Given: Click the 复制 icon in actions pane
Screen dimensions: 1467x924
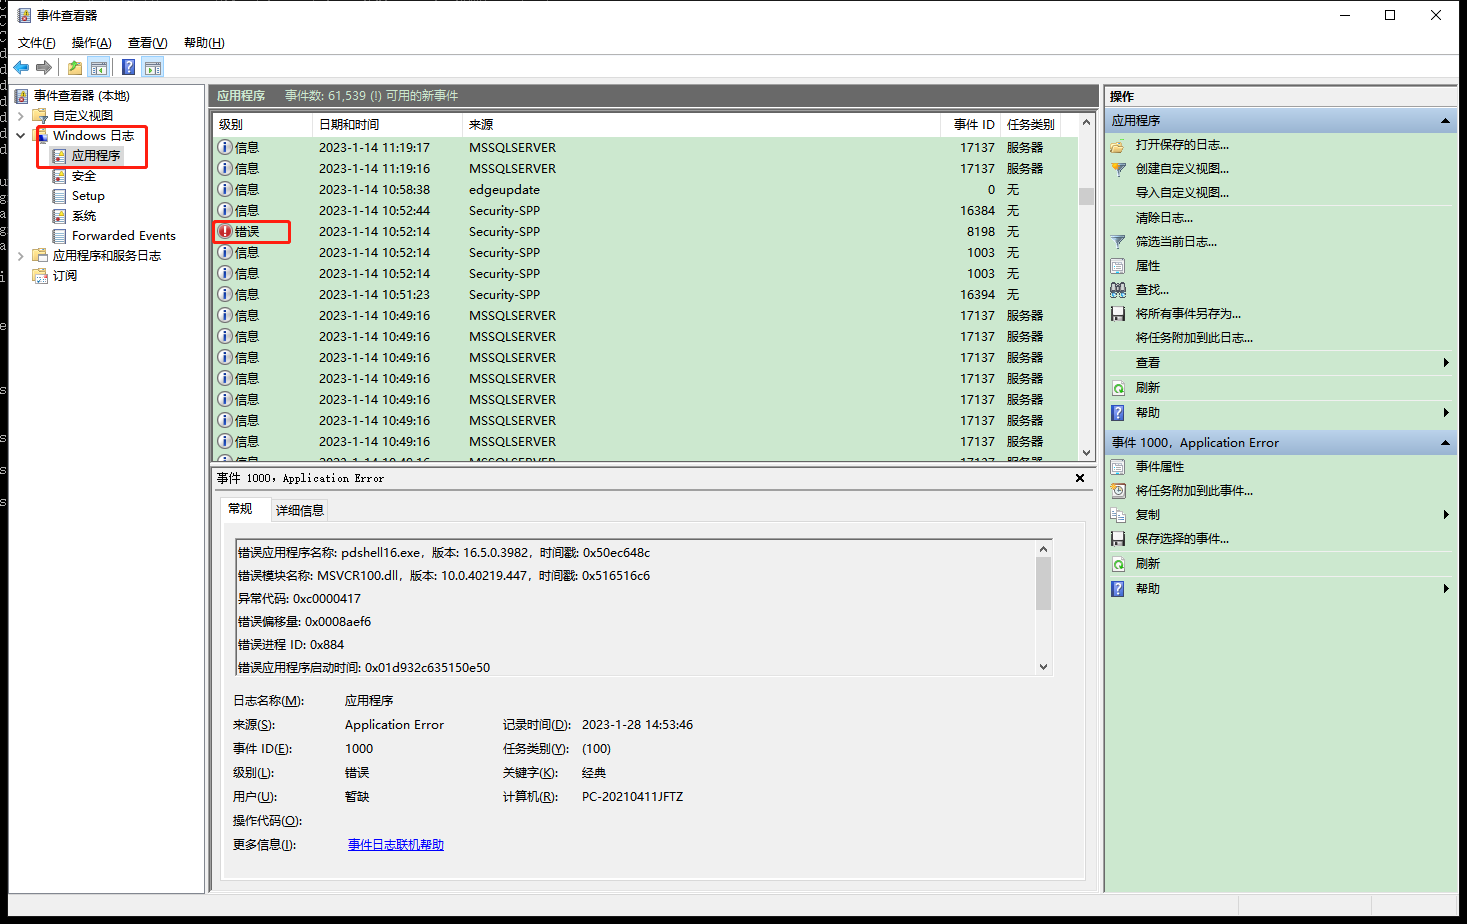Looking at the screenshot, I should pos(1118,515).
